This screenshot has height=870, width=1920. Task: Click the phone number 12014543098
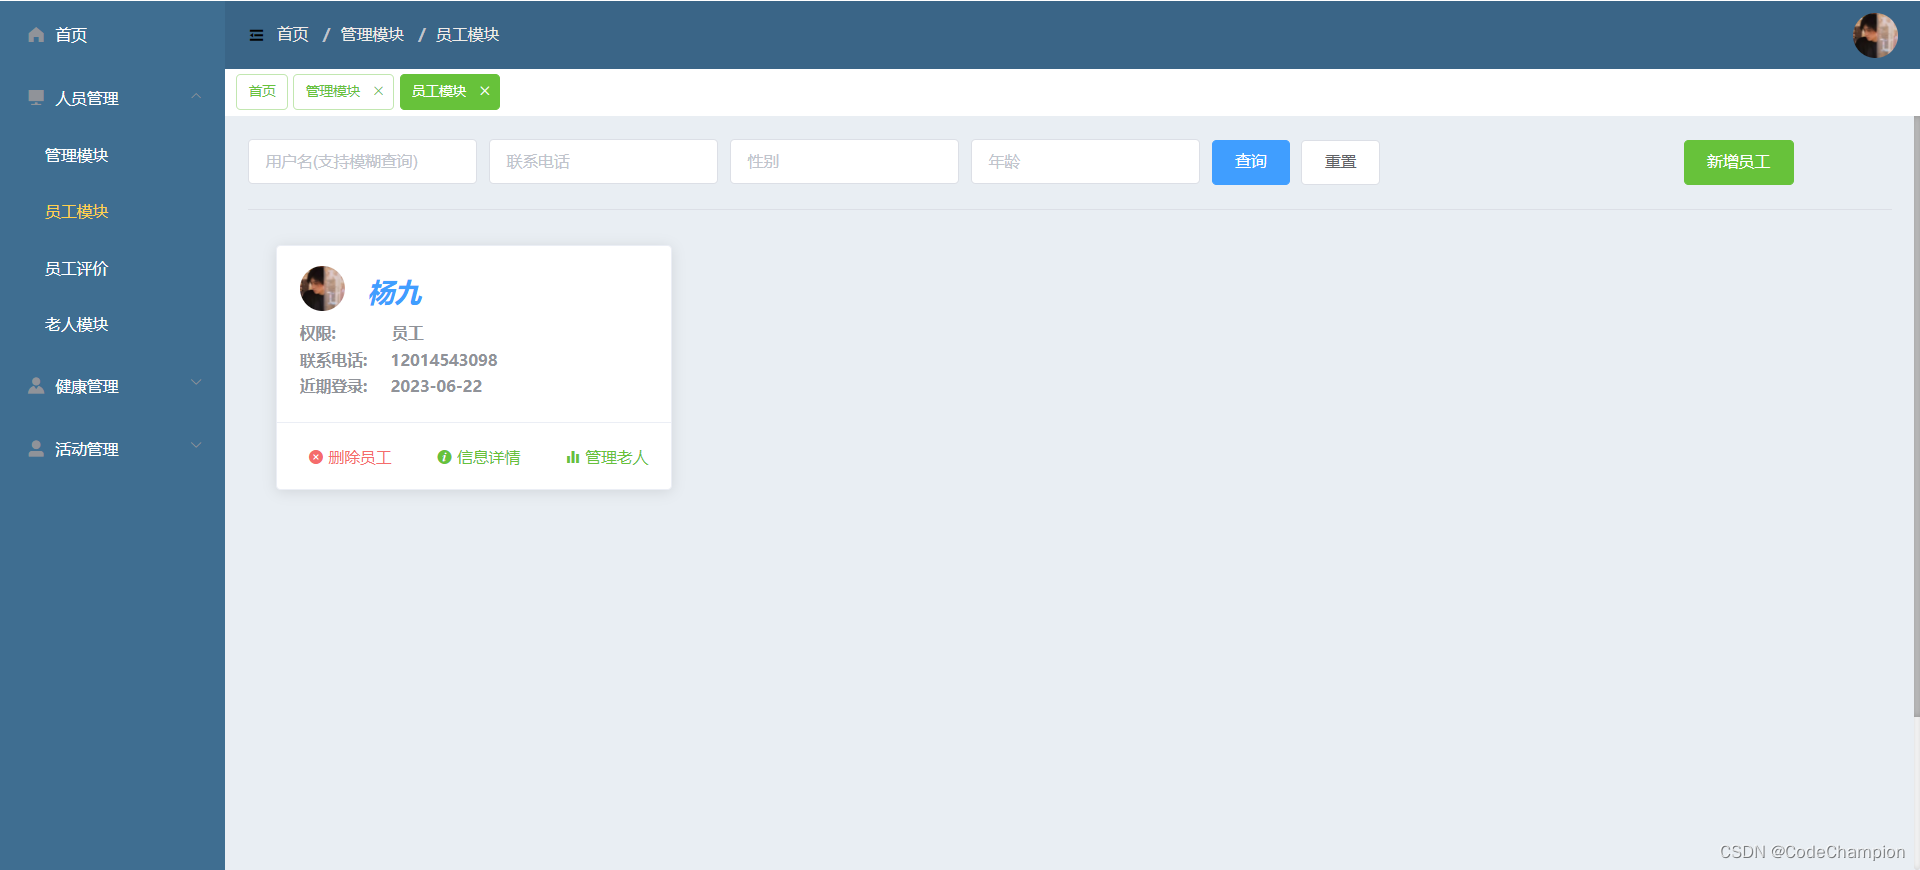click(x=444, y=360)
